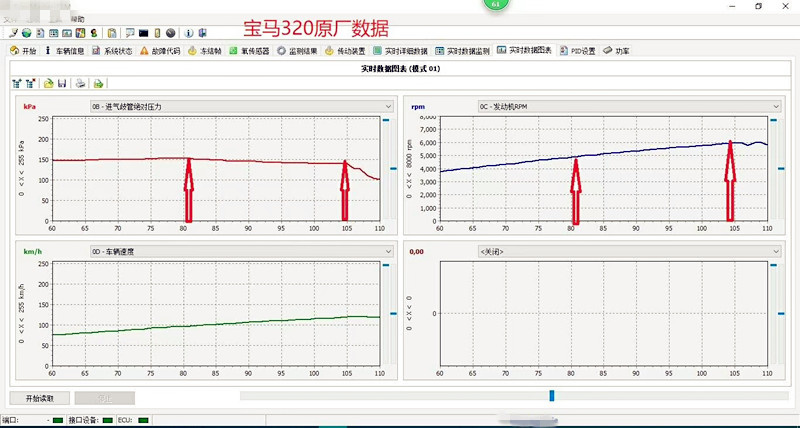Click the globe icon in main toolbar

point(26,33)
